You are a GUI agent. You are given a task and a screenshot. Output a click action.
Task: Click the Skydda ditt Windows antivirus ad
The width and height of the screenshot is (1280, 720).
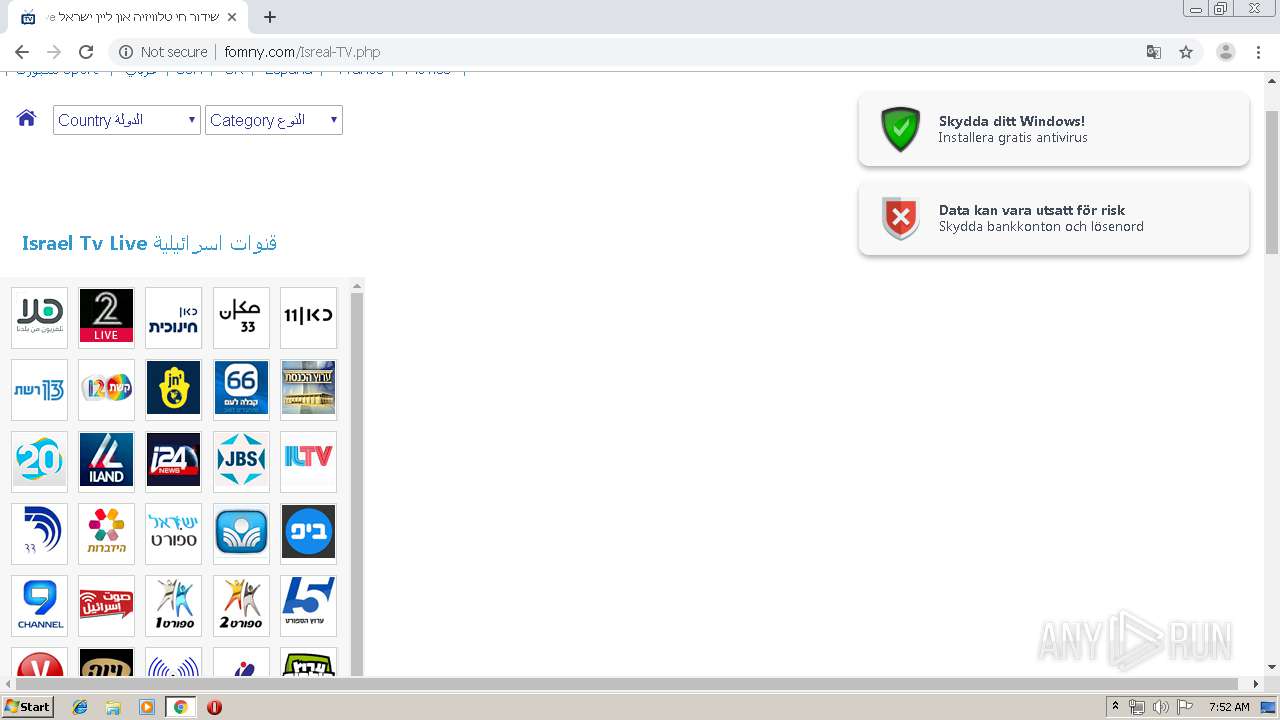pos(1054,129)
